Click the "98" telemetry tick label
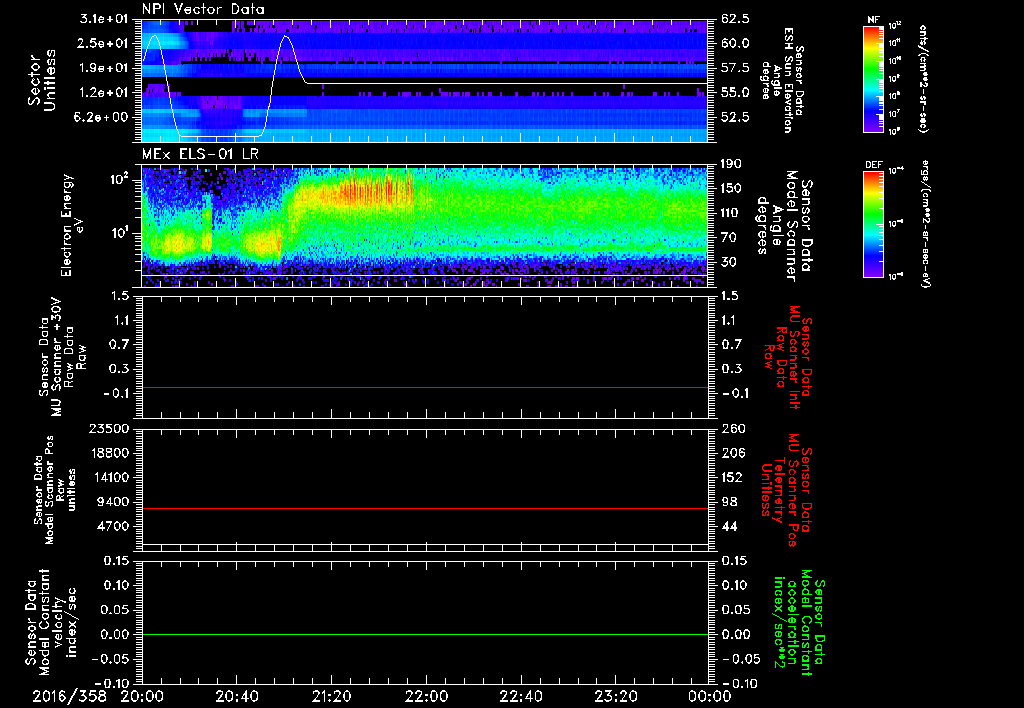1024x708 pixels. [729, 502]
